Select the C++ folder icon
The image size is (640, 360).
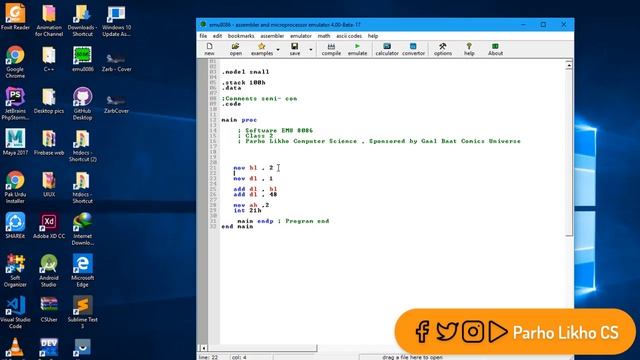point(49,58)
